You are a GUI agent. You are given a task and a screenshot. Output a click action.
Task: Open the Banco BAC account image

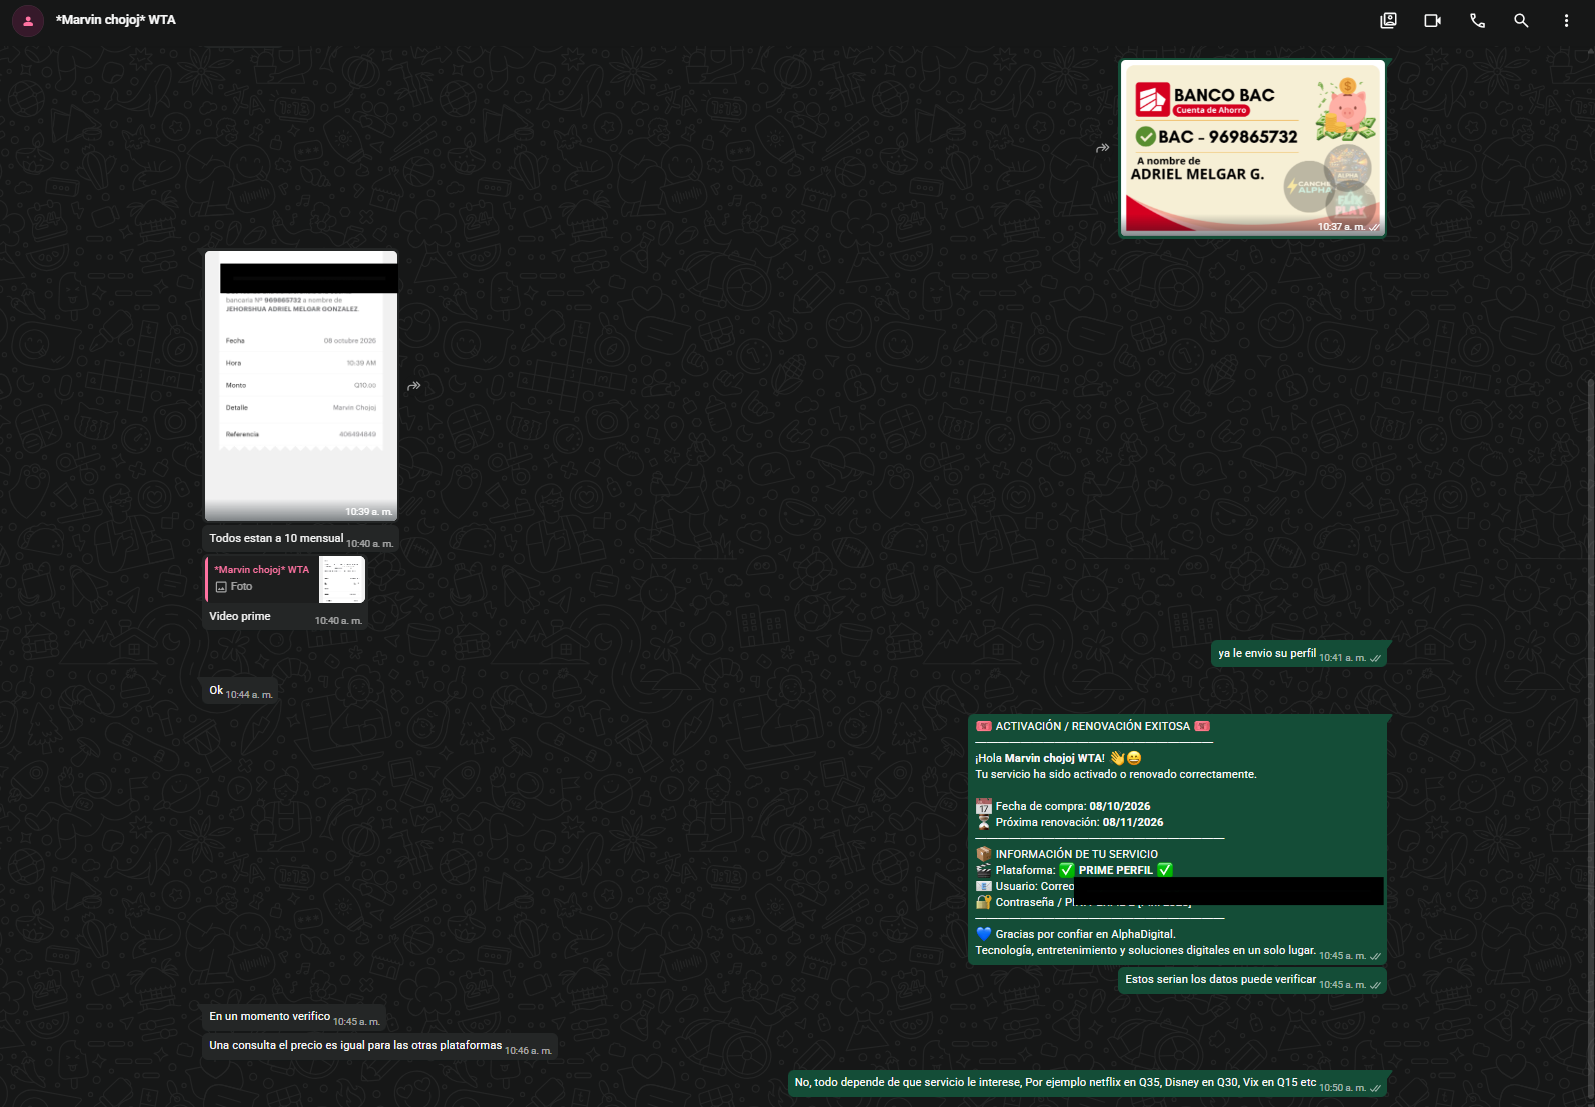point(1252,148)
